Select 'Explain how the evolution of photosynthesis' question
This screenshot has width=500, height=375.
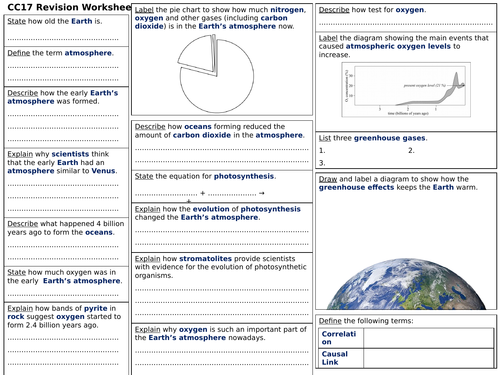[218, 213]
